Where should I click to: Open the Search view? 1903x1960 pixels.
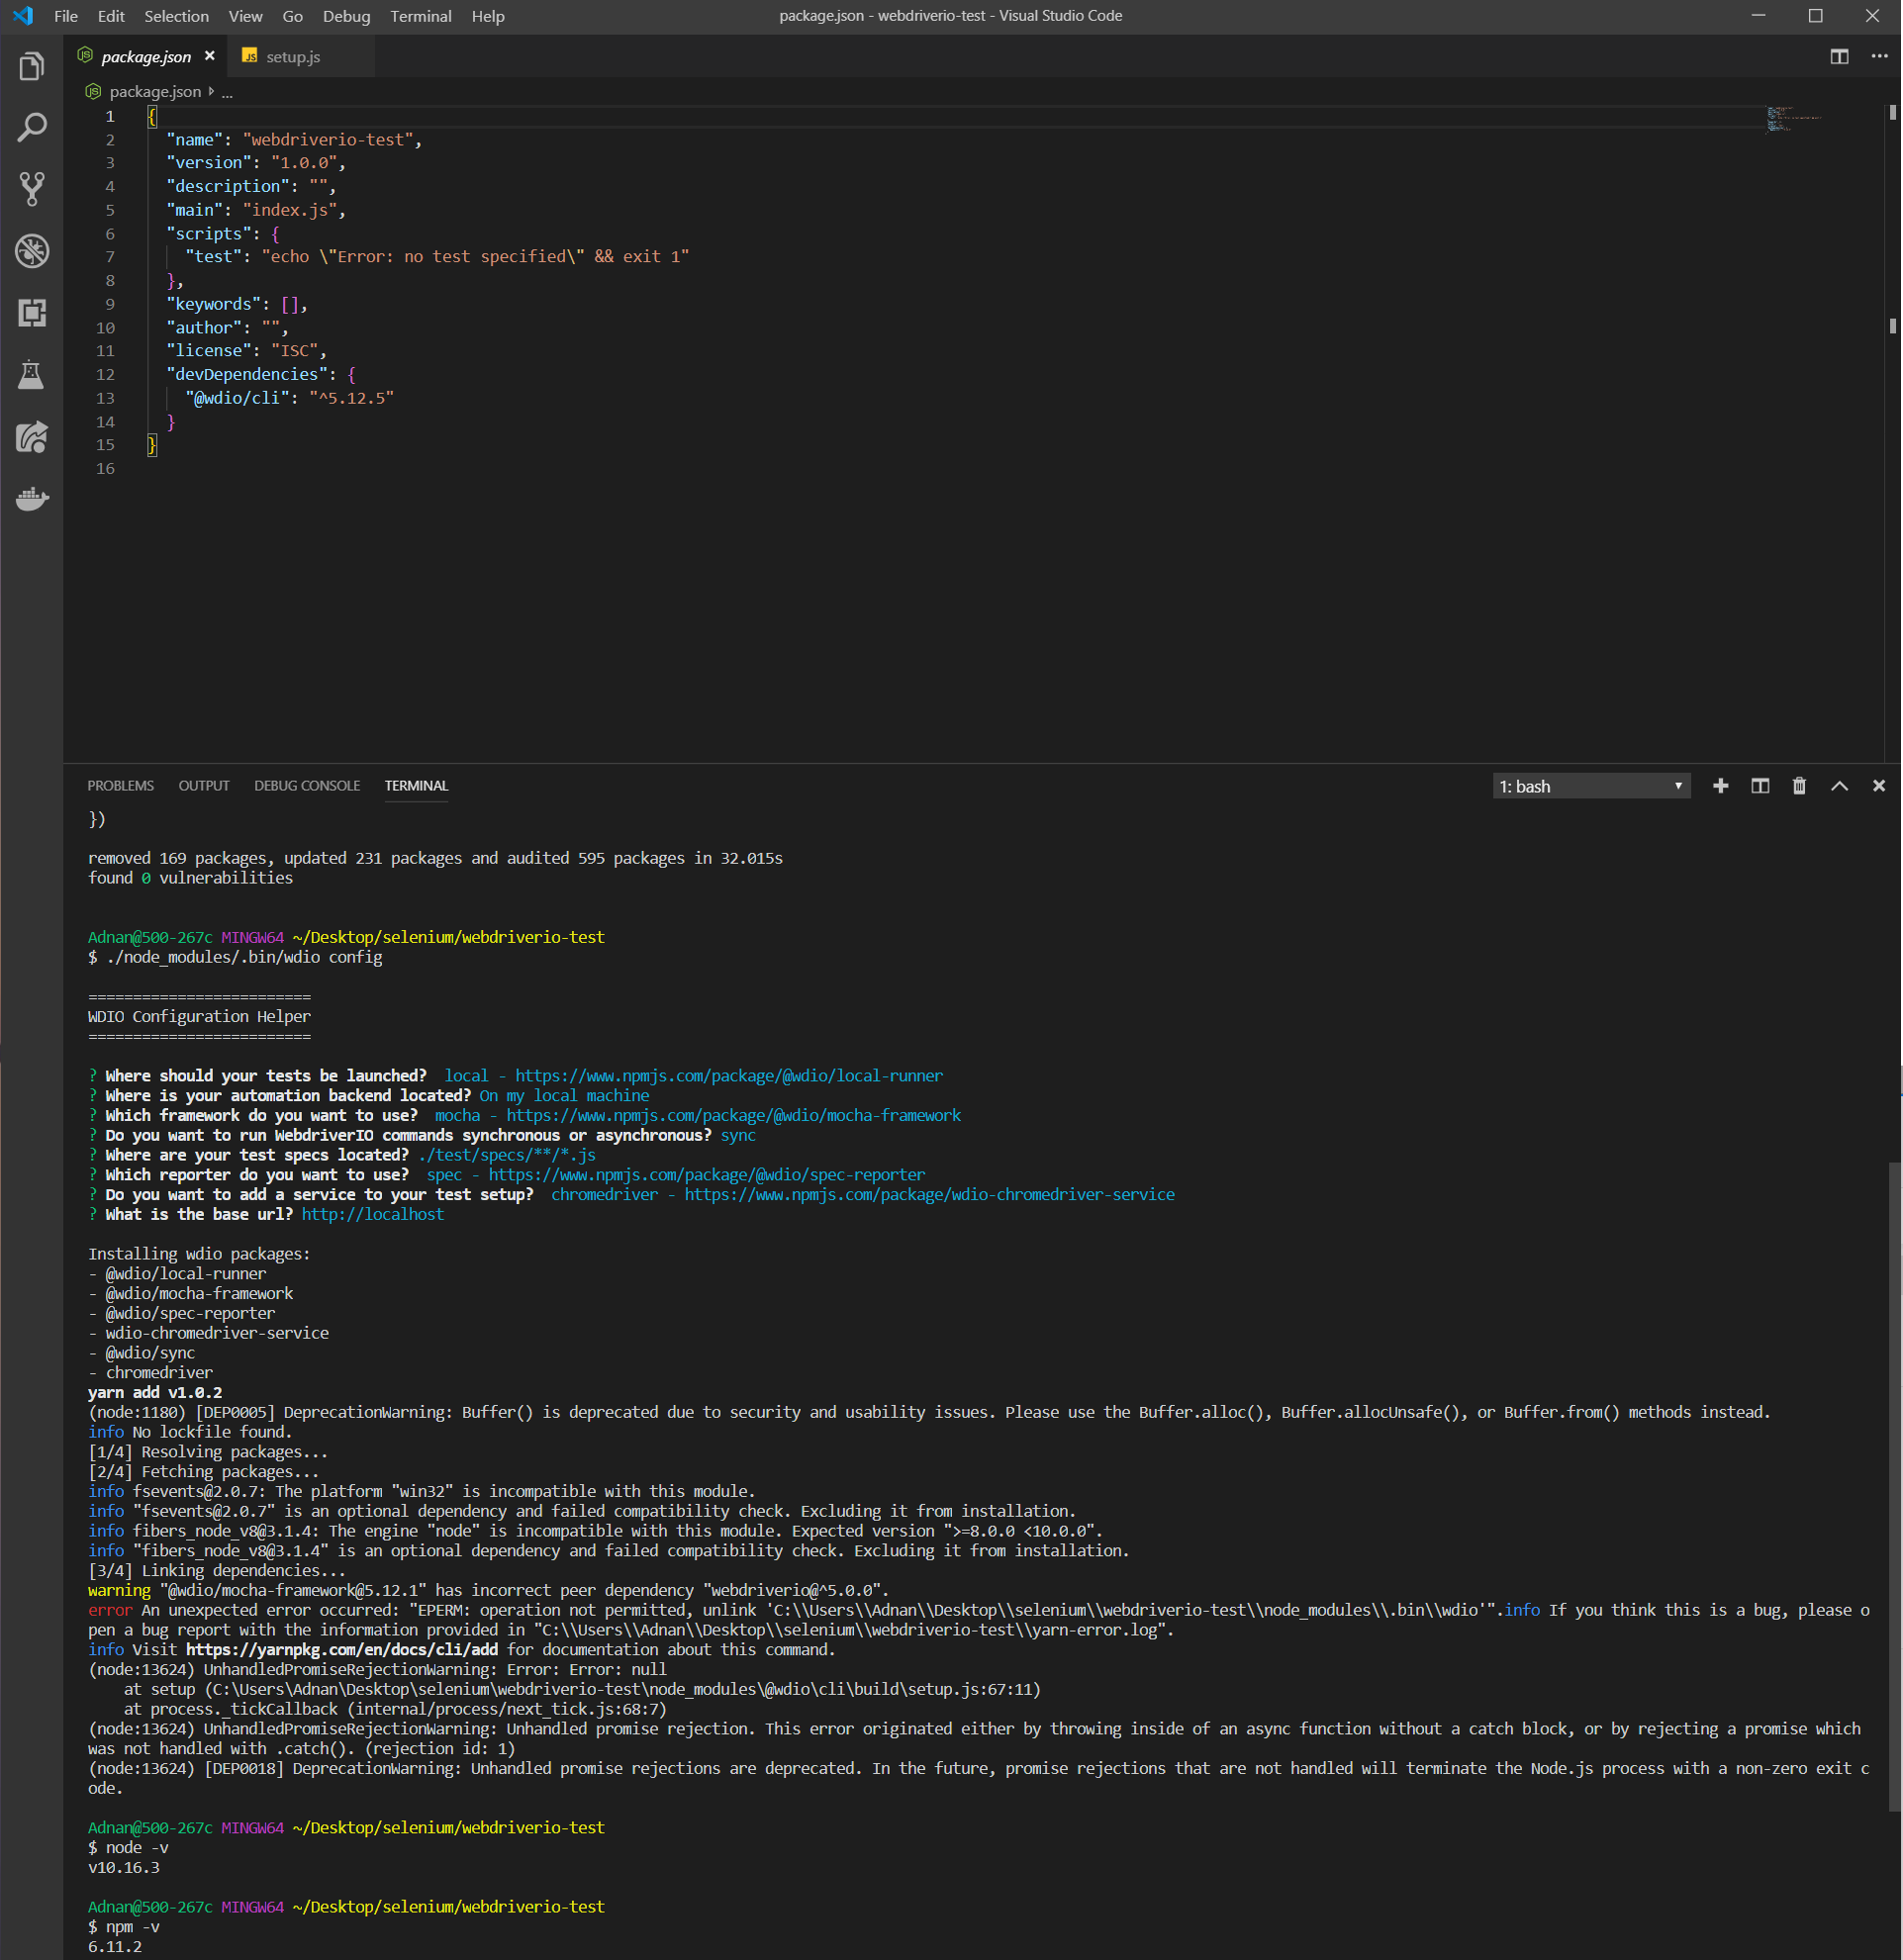point(33,127)
